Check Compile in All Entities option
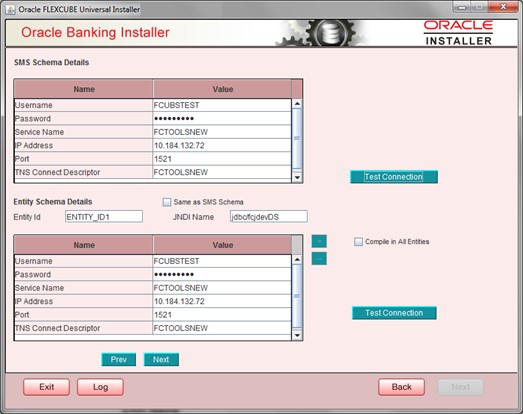 coord(358,242)
